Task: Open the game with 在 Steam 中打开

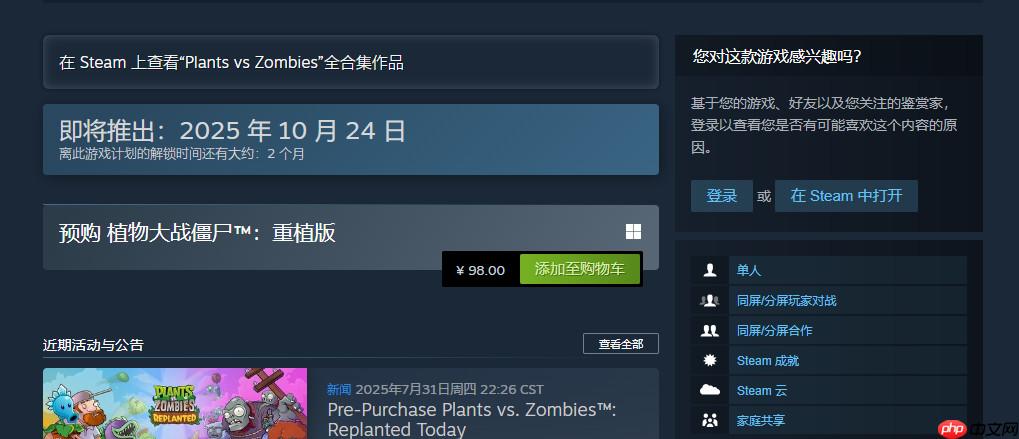Action: click(x=846, y=196)
